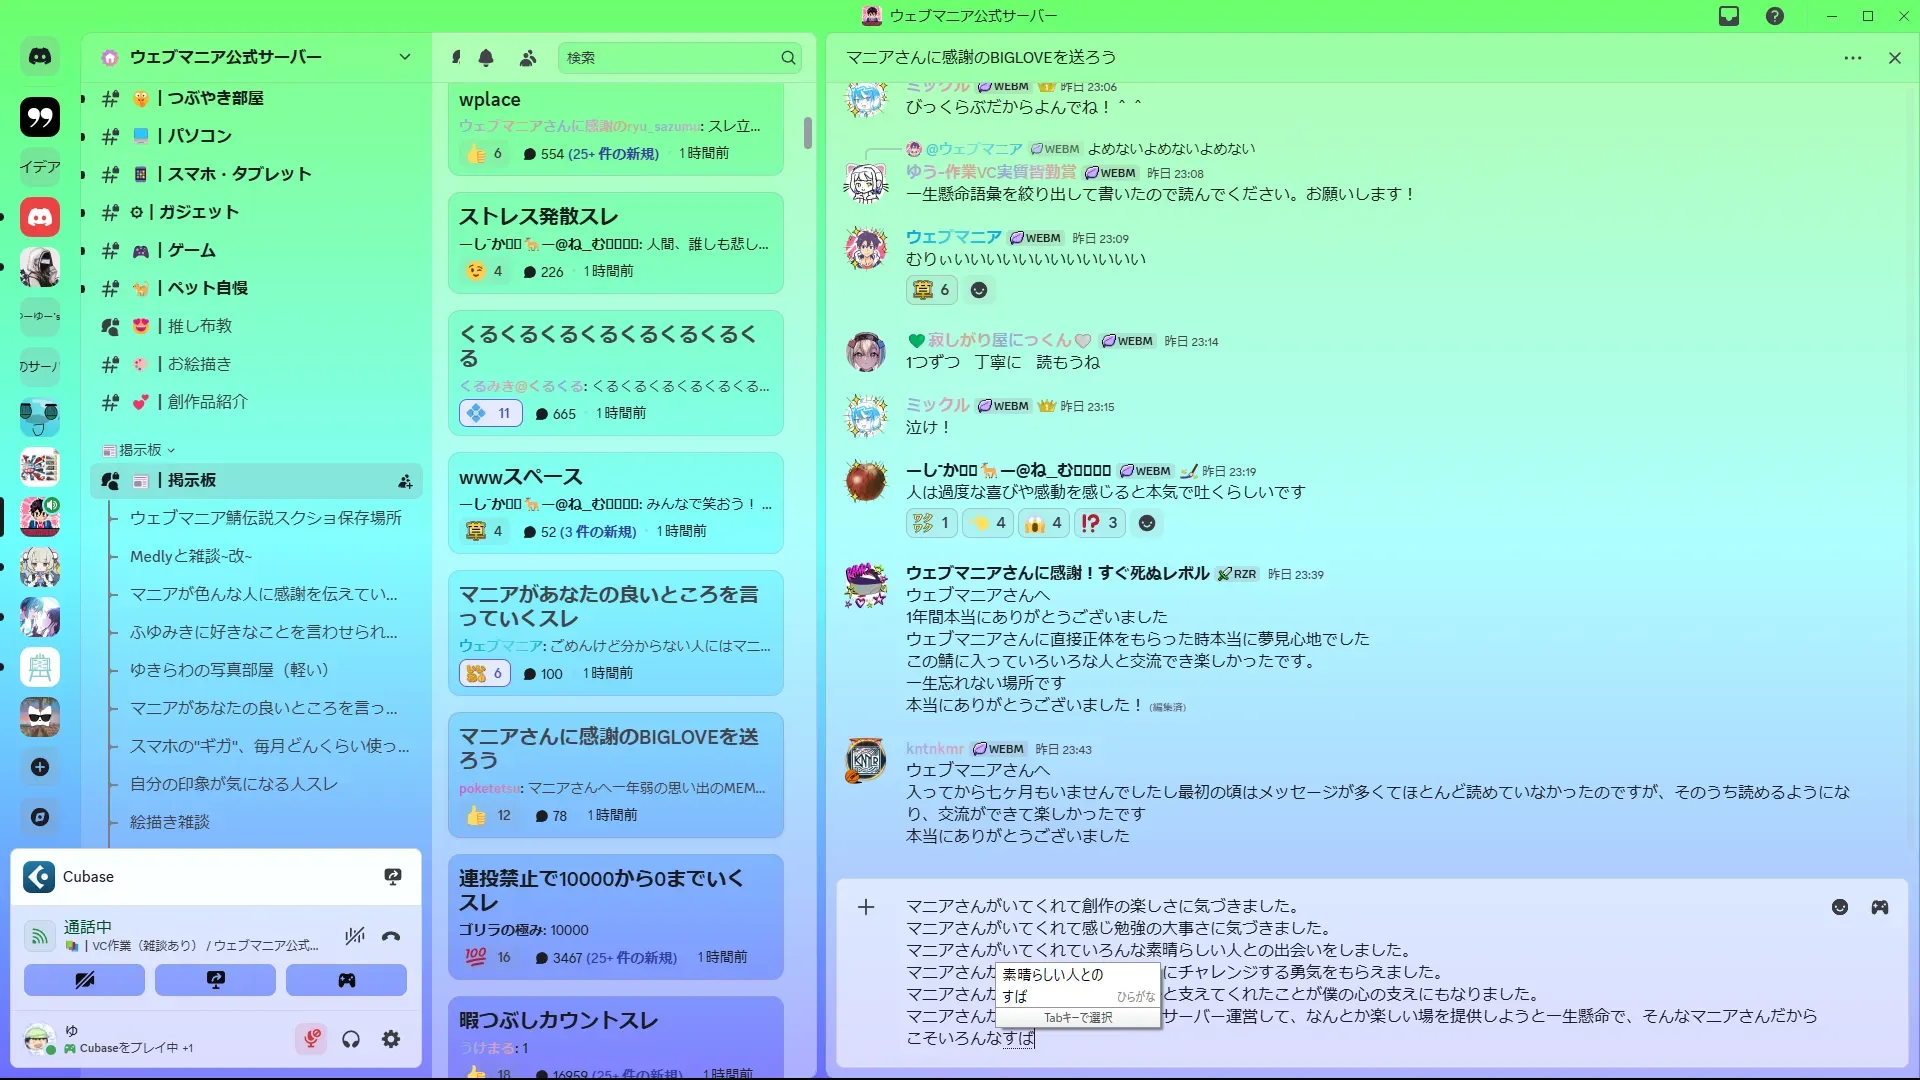The height and width of the screenshot is (1080, 1920).
Task: Show member list icon
Action: [x=528, y=58]
